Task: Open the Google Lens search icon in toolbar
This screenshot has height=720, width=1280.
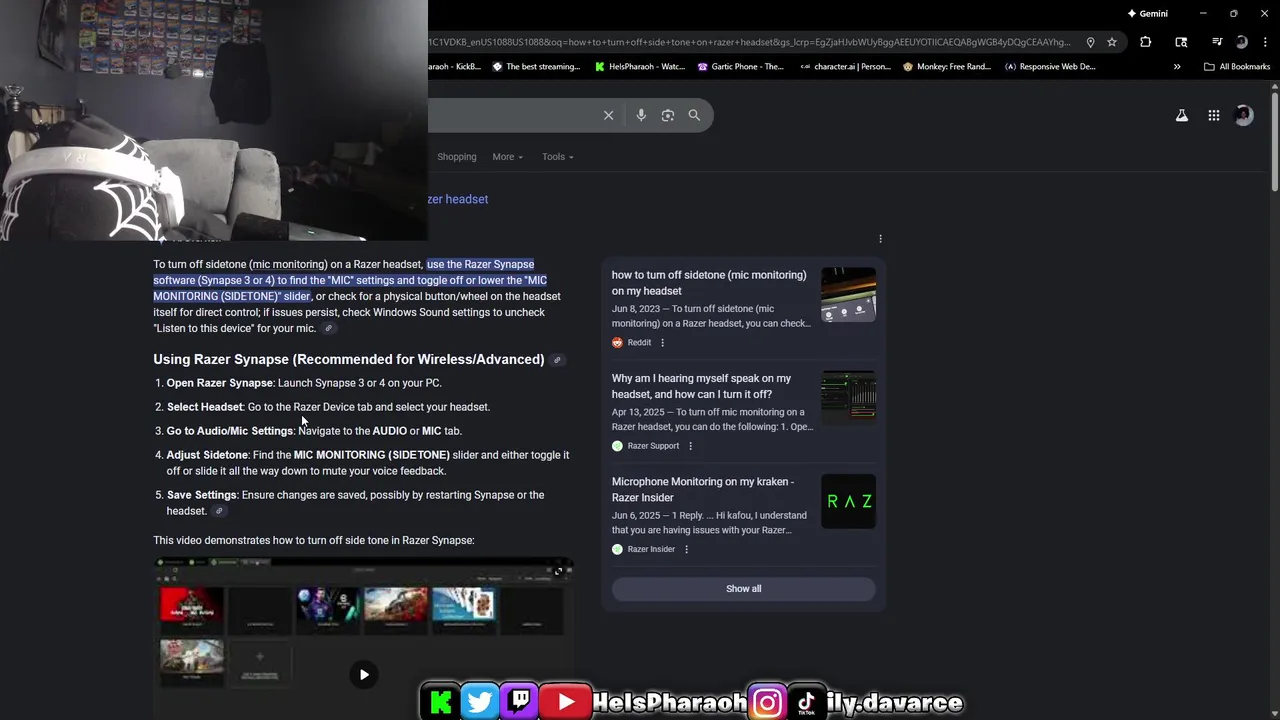Action: 1181,42
